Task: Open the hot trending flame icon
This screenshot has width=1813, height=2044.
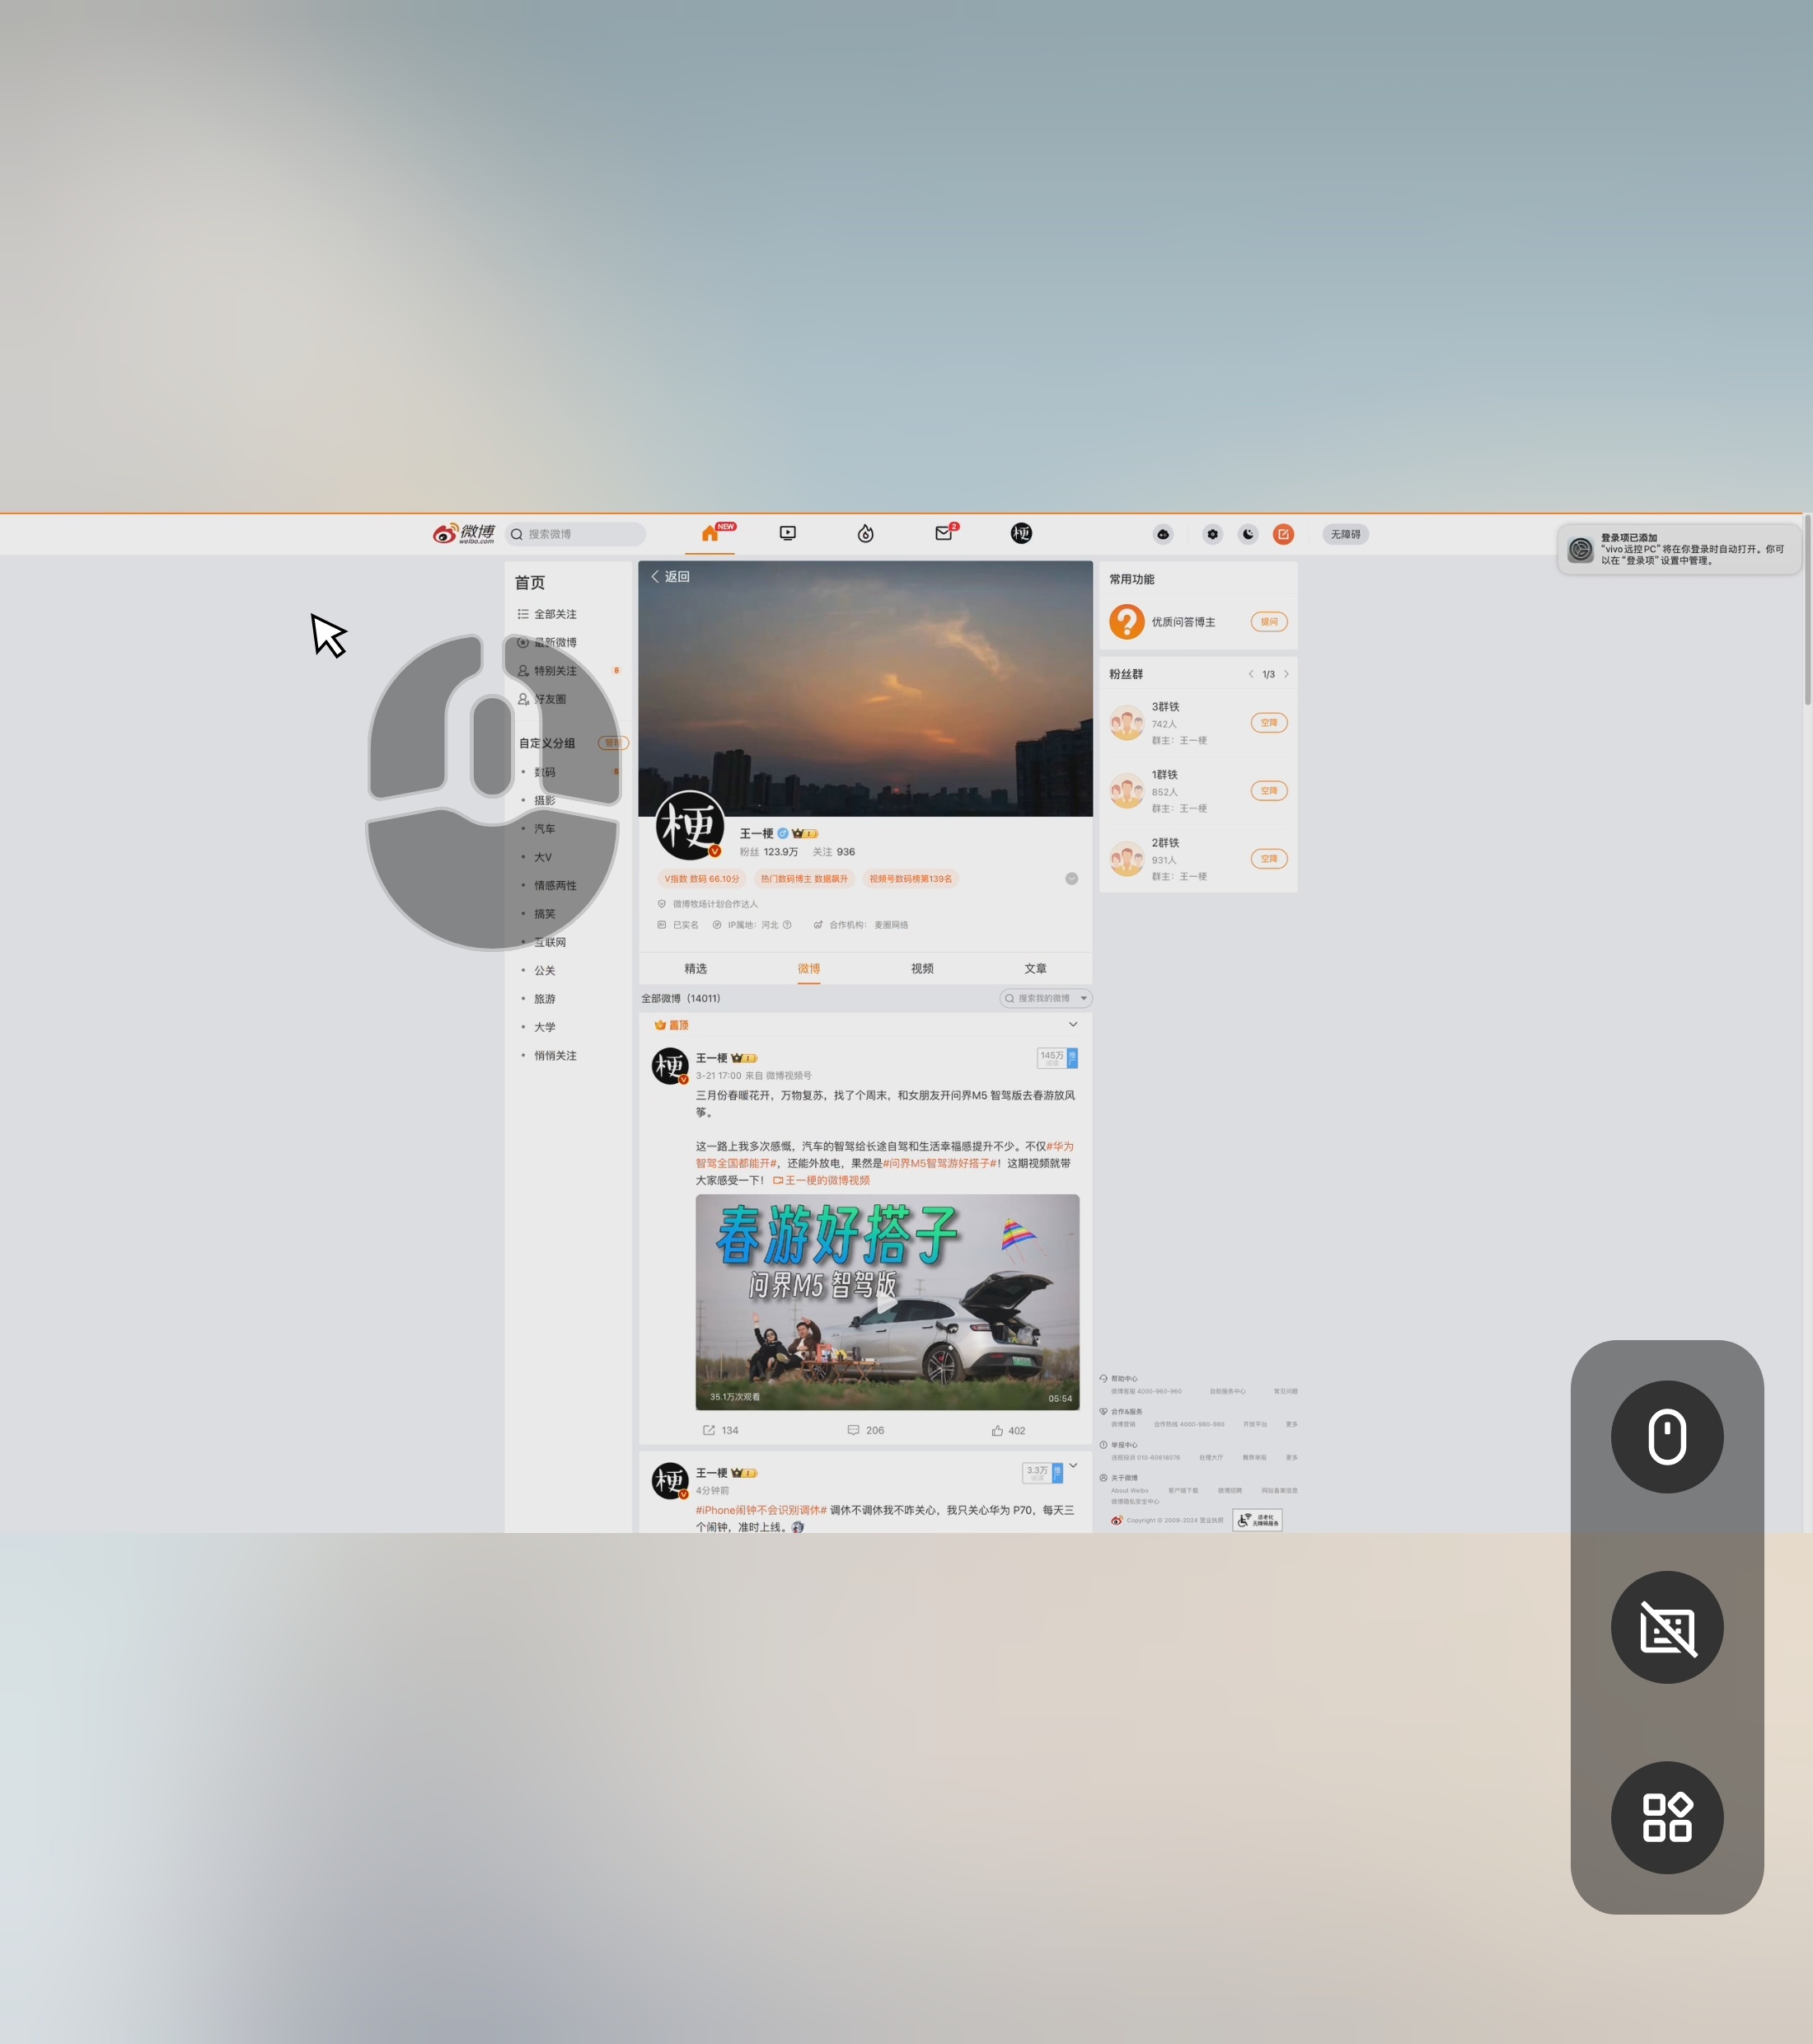Action: coord(866,534)
